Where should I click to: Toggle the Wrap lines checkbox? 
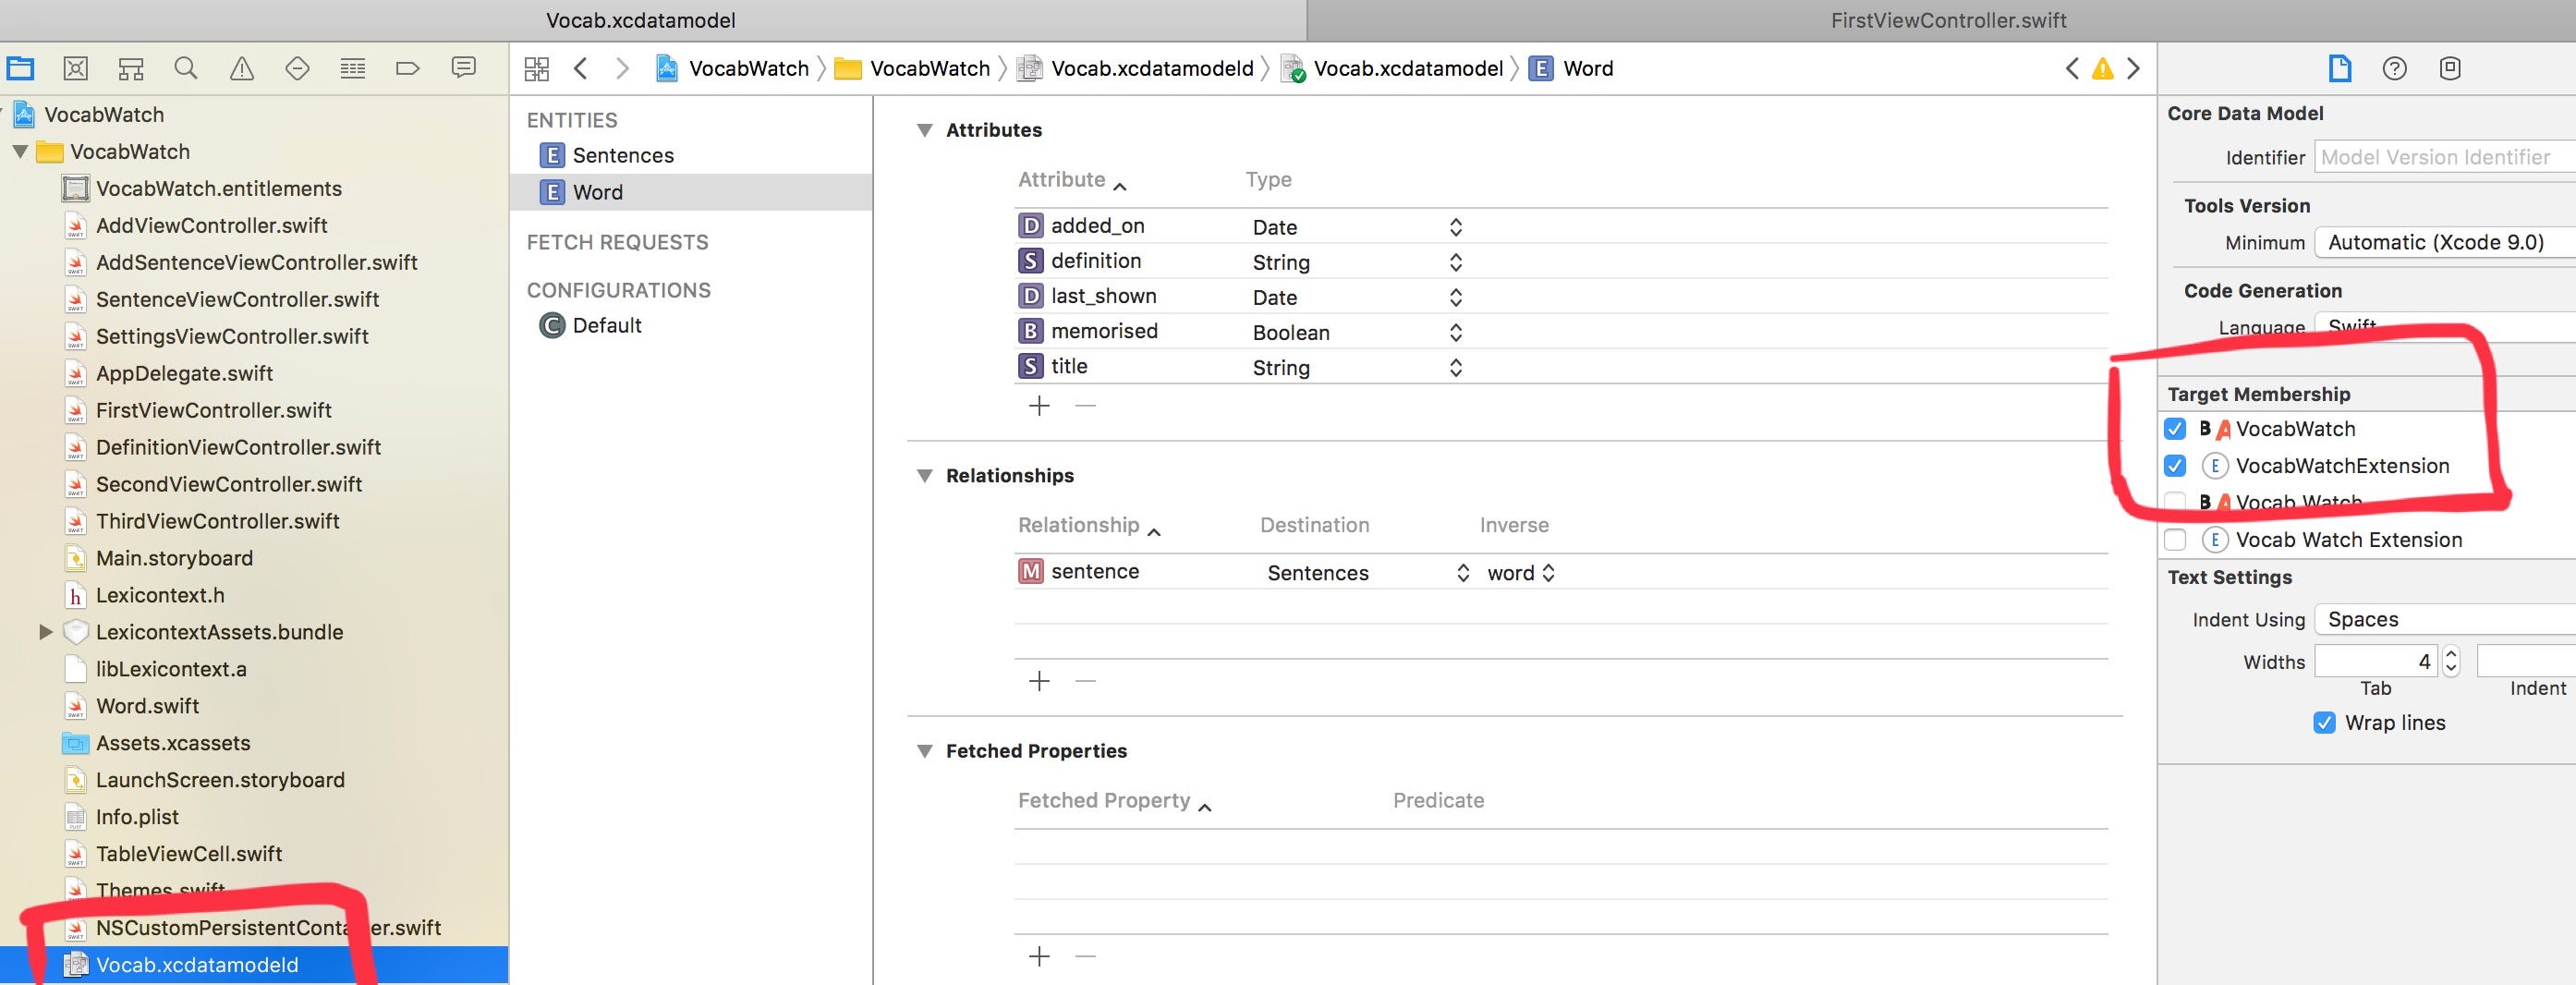(x=2325, y=723)
